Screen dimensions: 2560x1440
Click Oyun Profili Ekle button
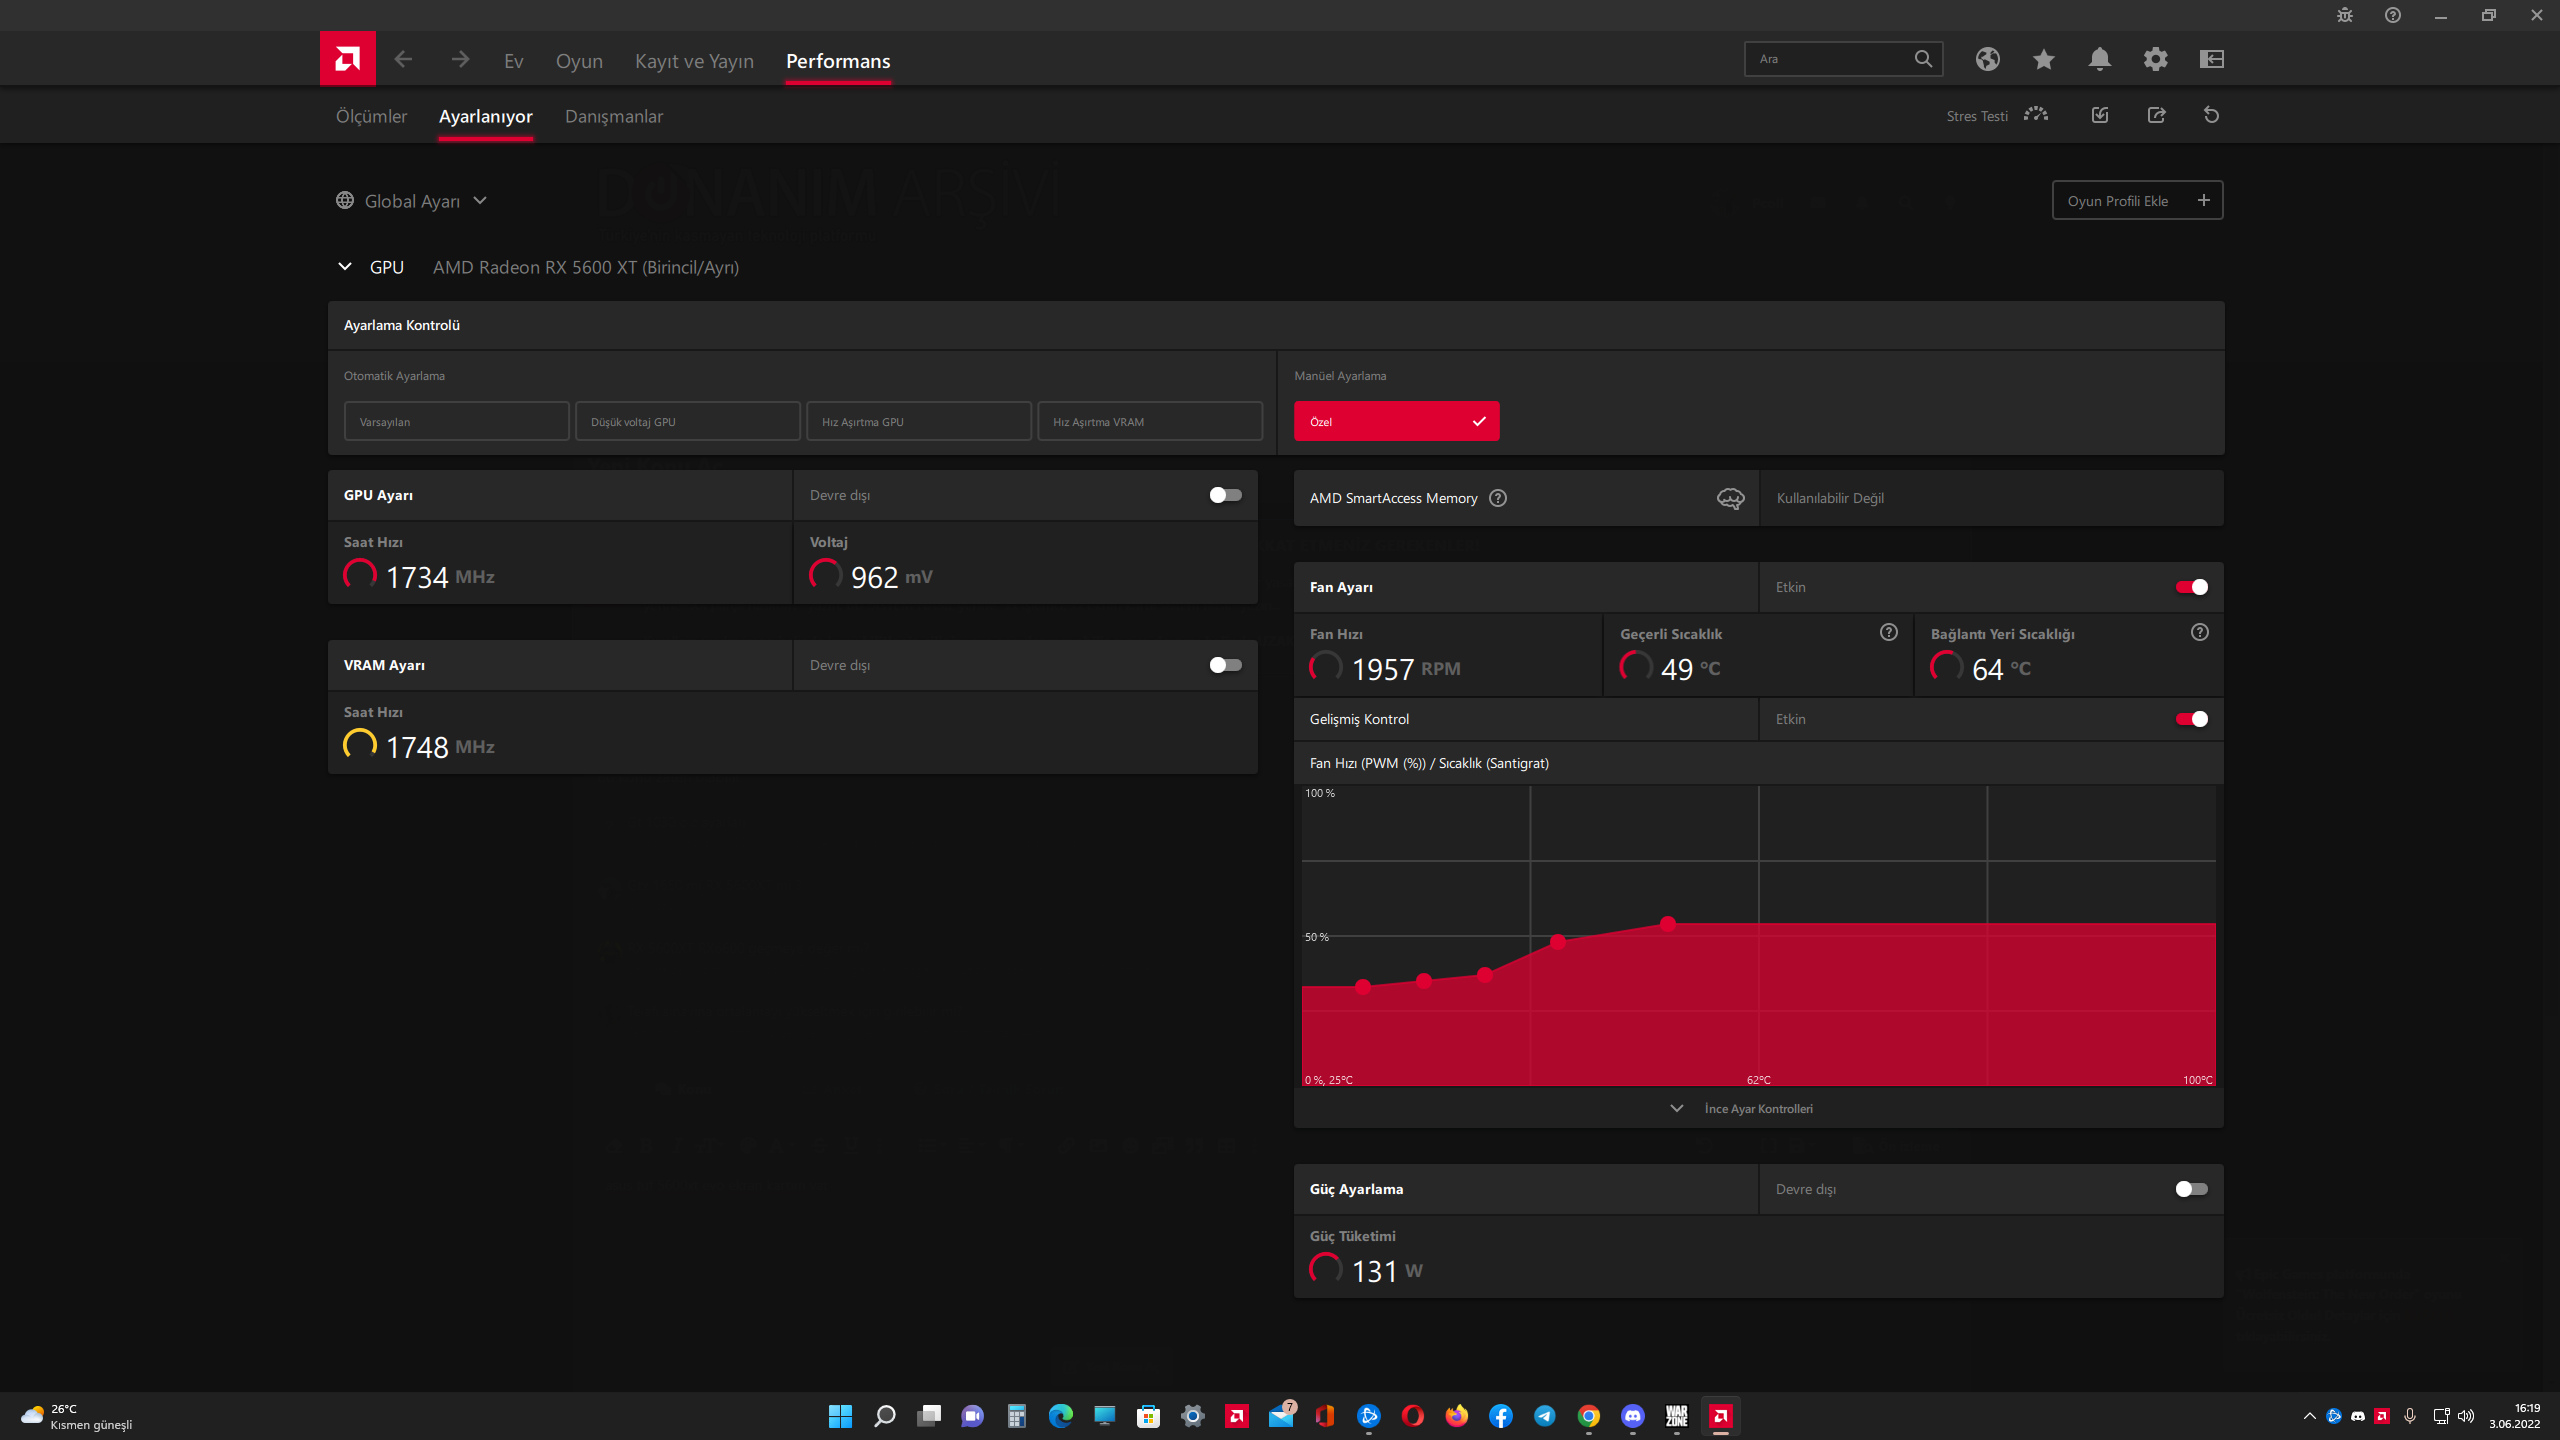(x=2137, y=201)
